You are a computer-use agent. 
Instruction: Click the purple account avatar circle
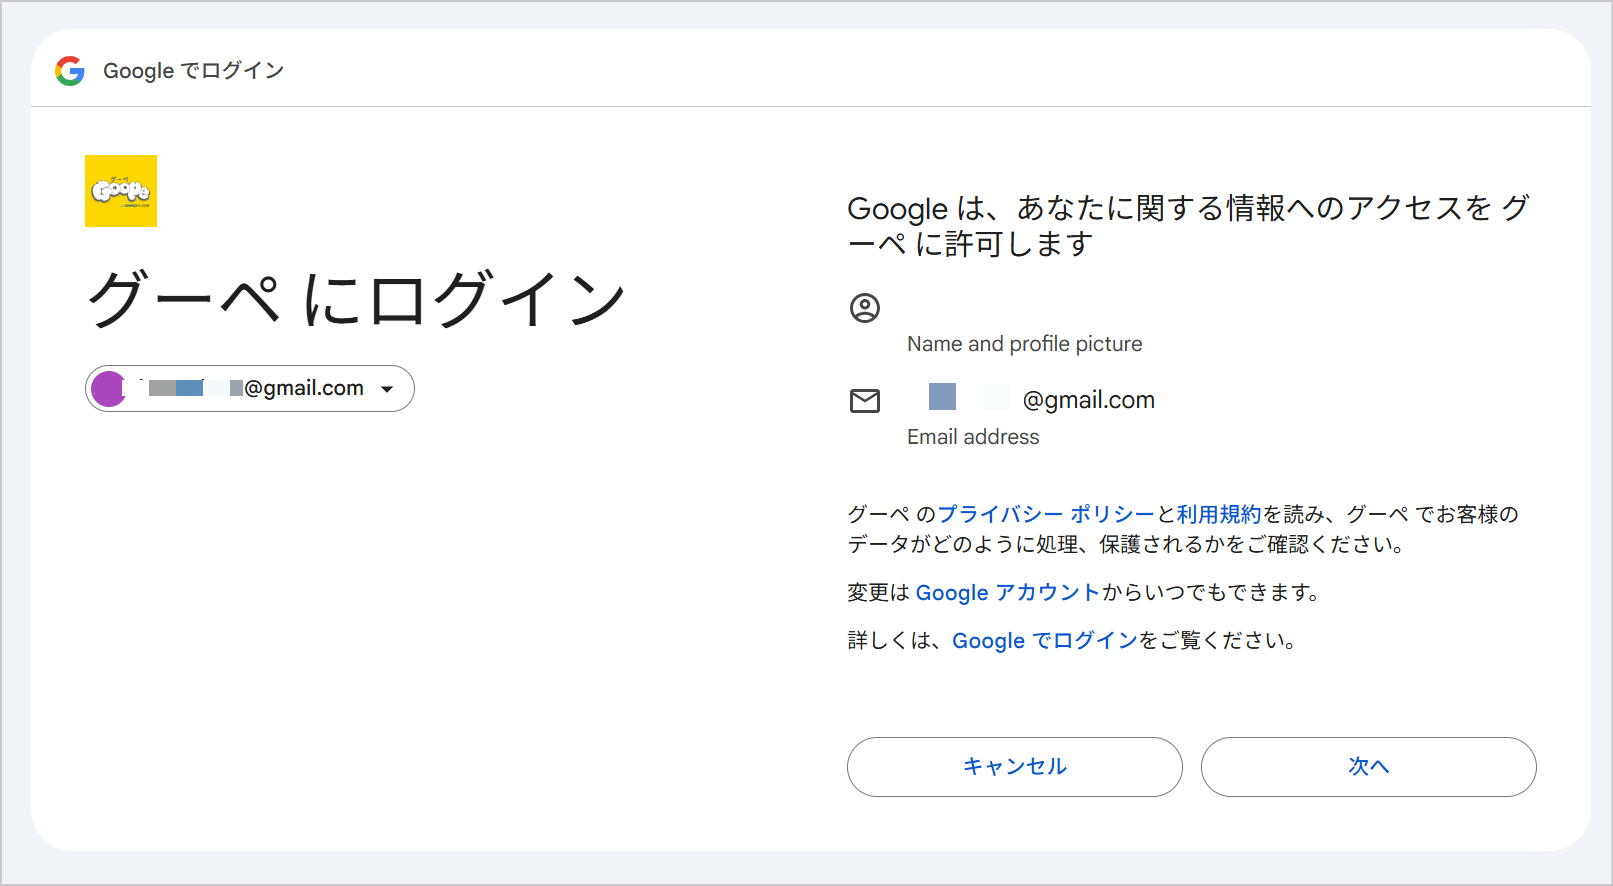click(108, 389)
